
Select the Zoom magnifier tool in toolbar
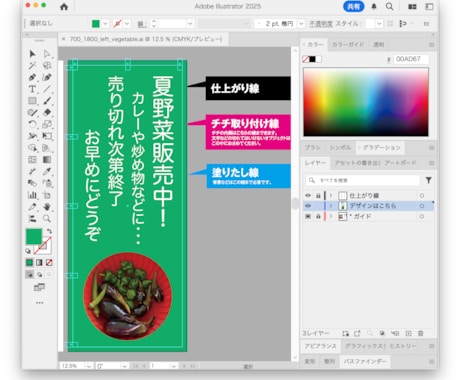(47, 219)
